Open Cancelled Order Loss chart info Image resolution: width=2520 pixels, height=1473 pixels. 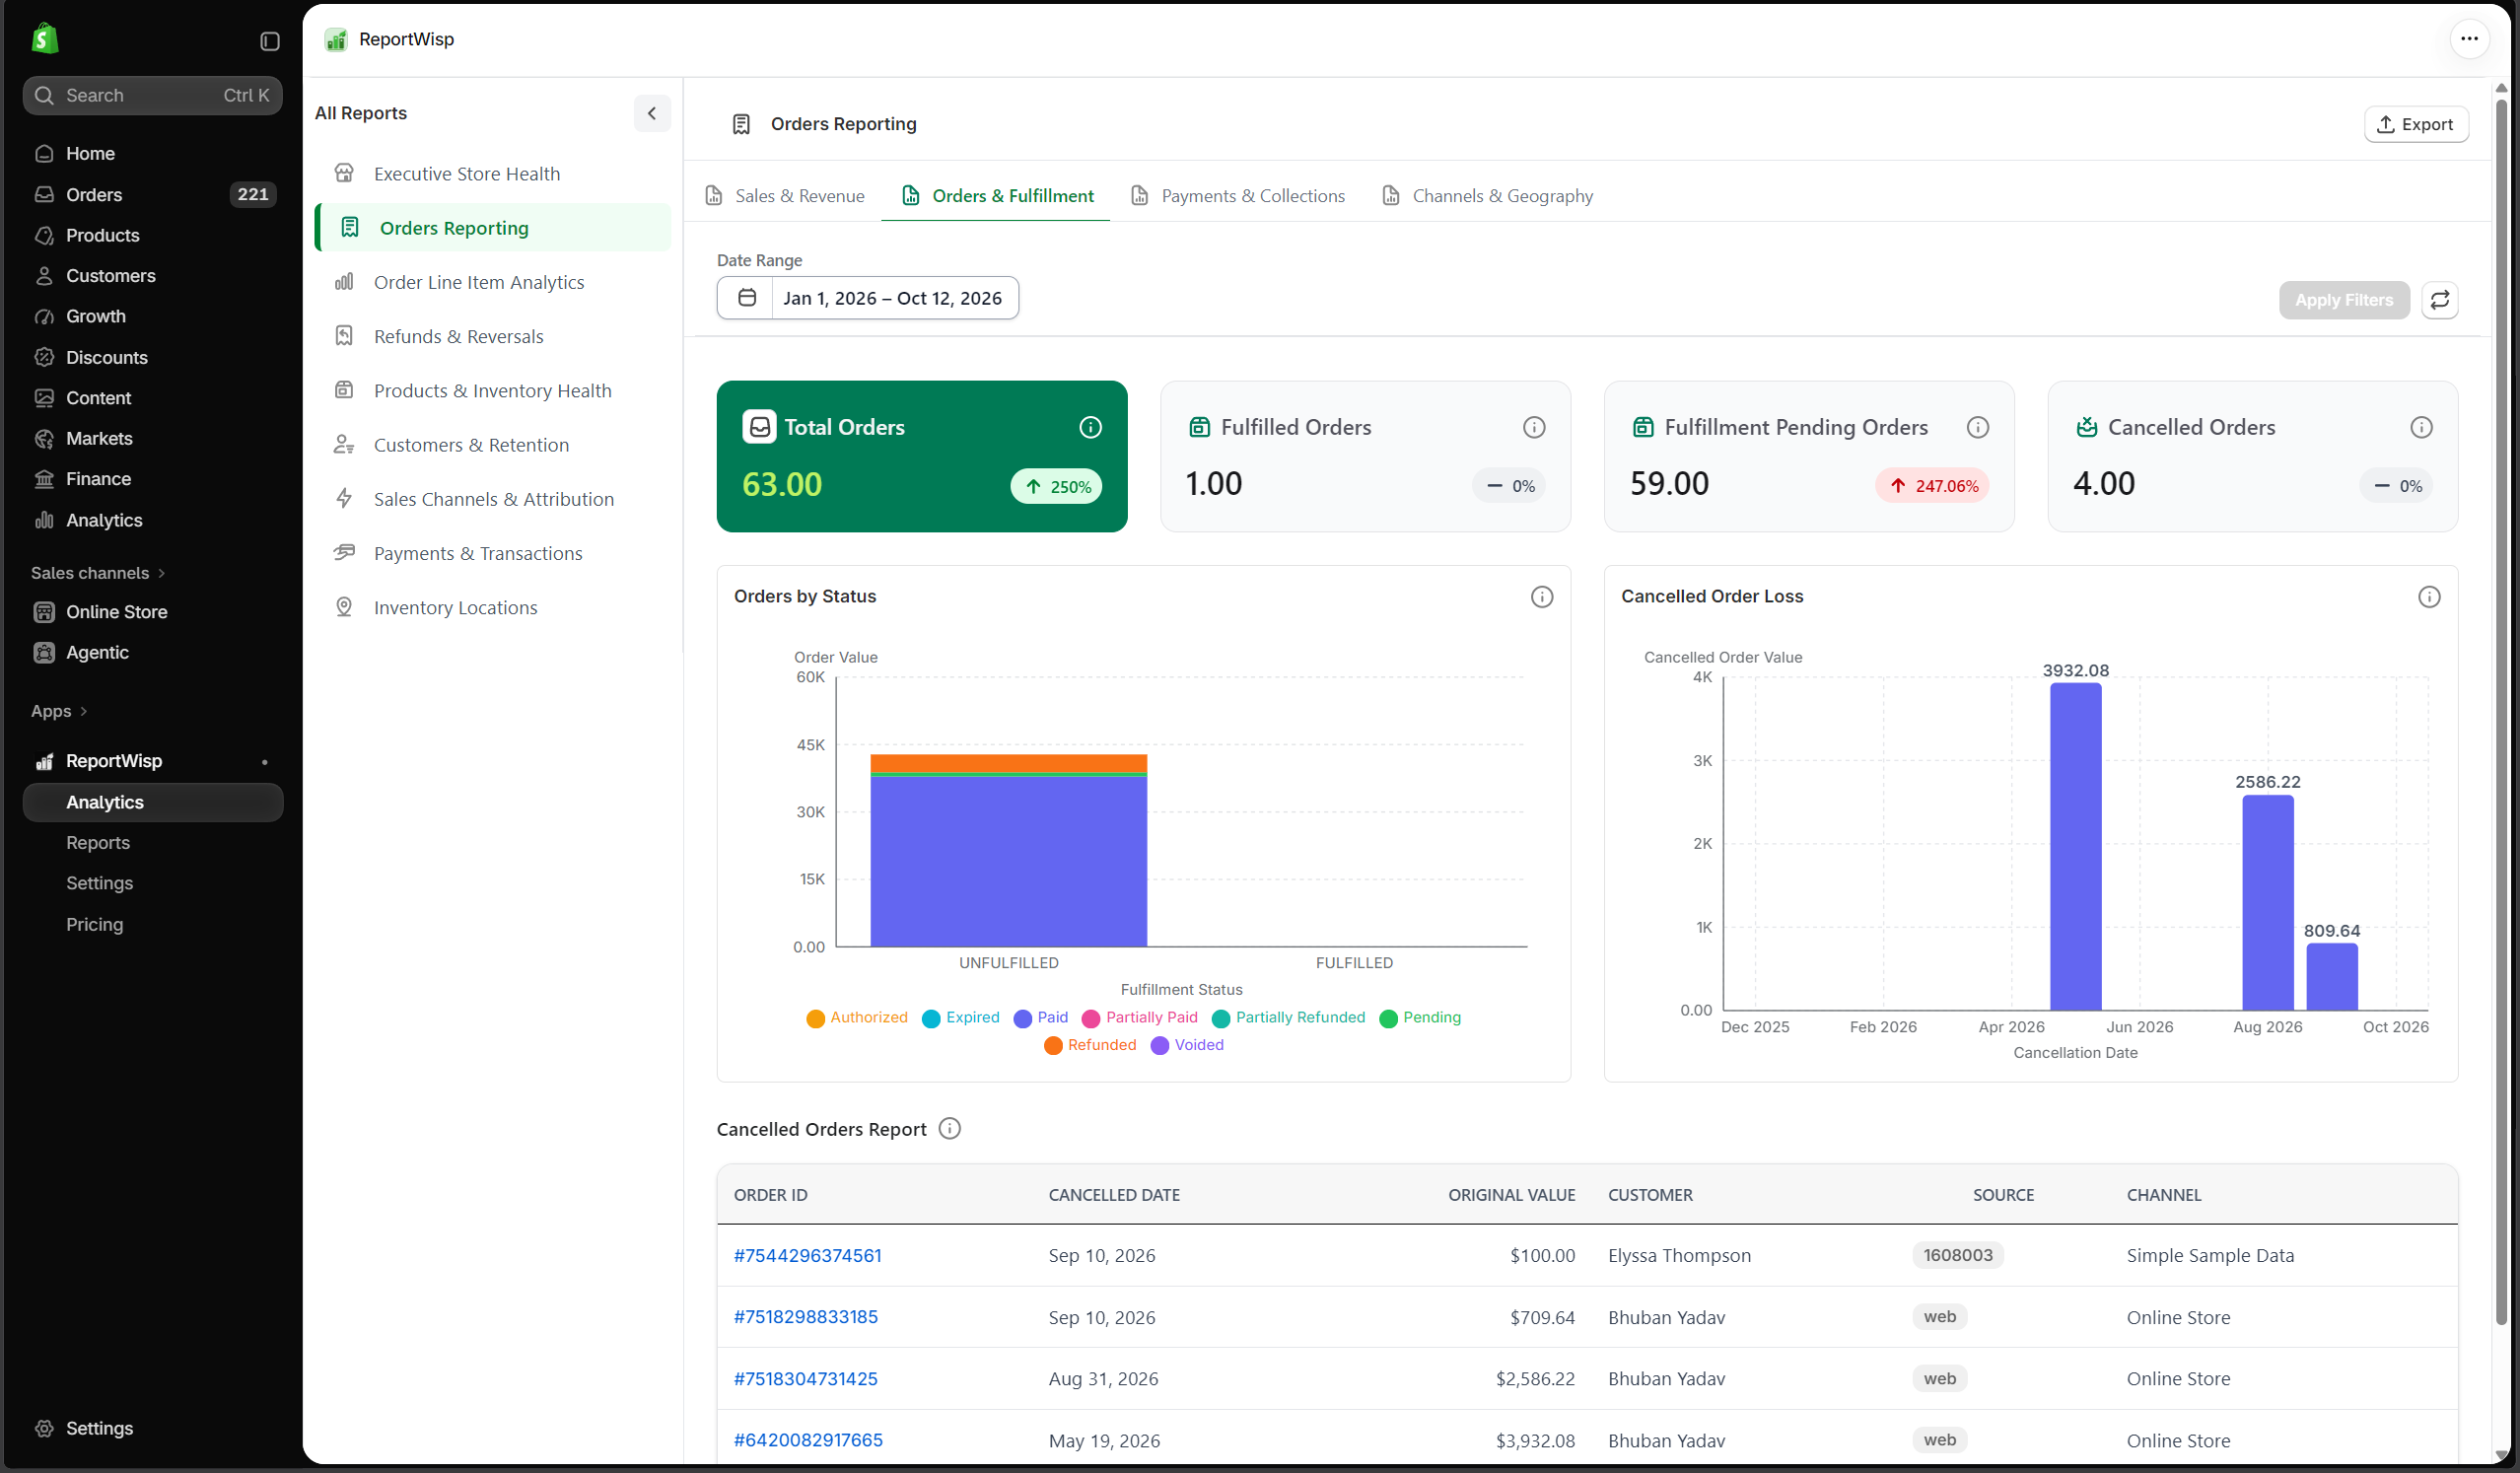tap(2429, 597)
